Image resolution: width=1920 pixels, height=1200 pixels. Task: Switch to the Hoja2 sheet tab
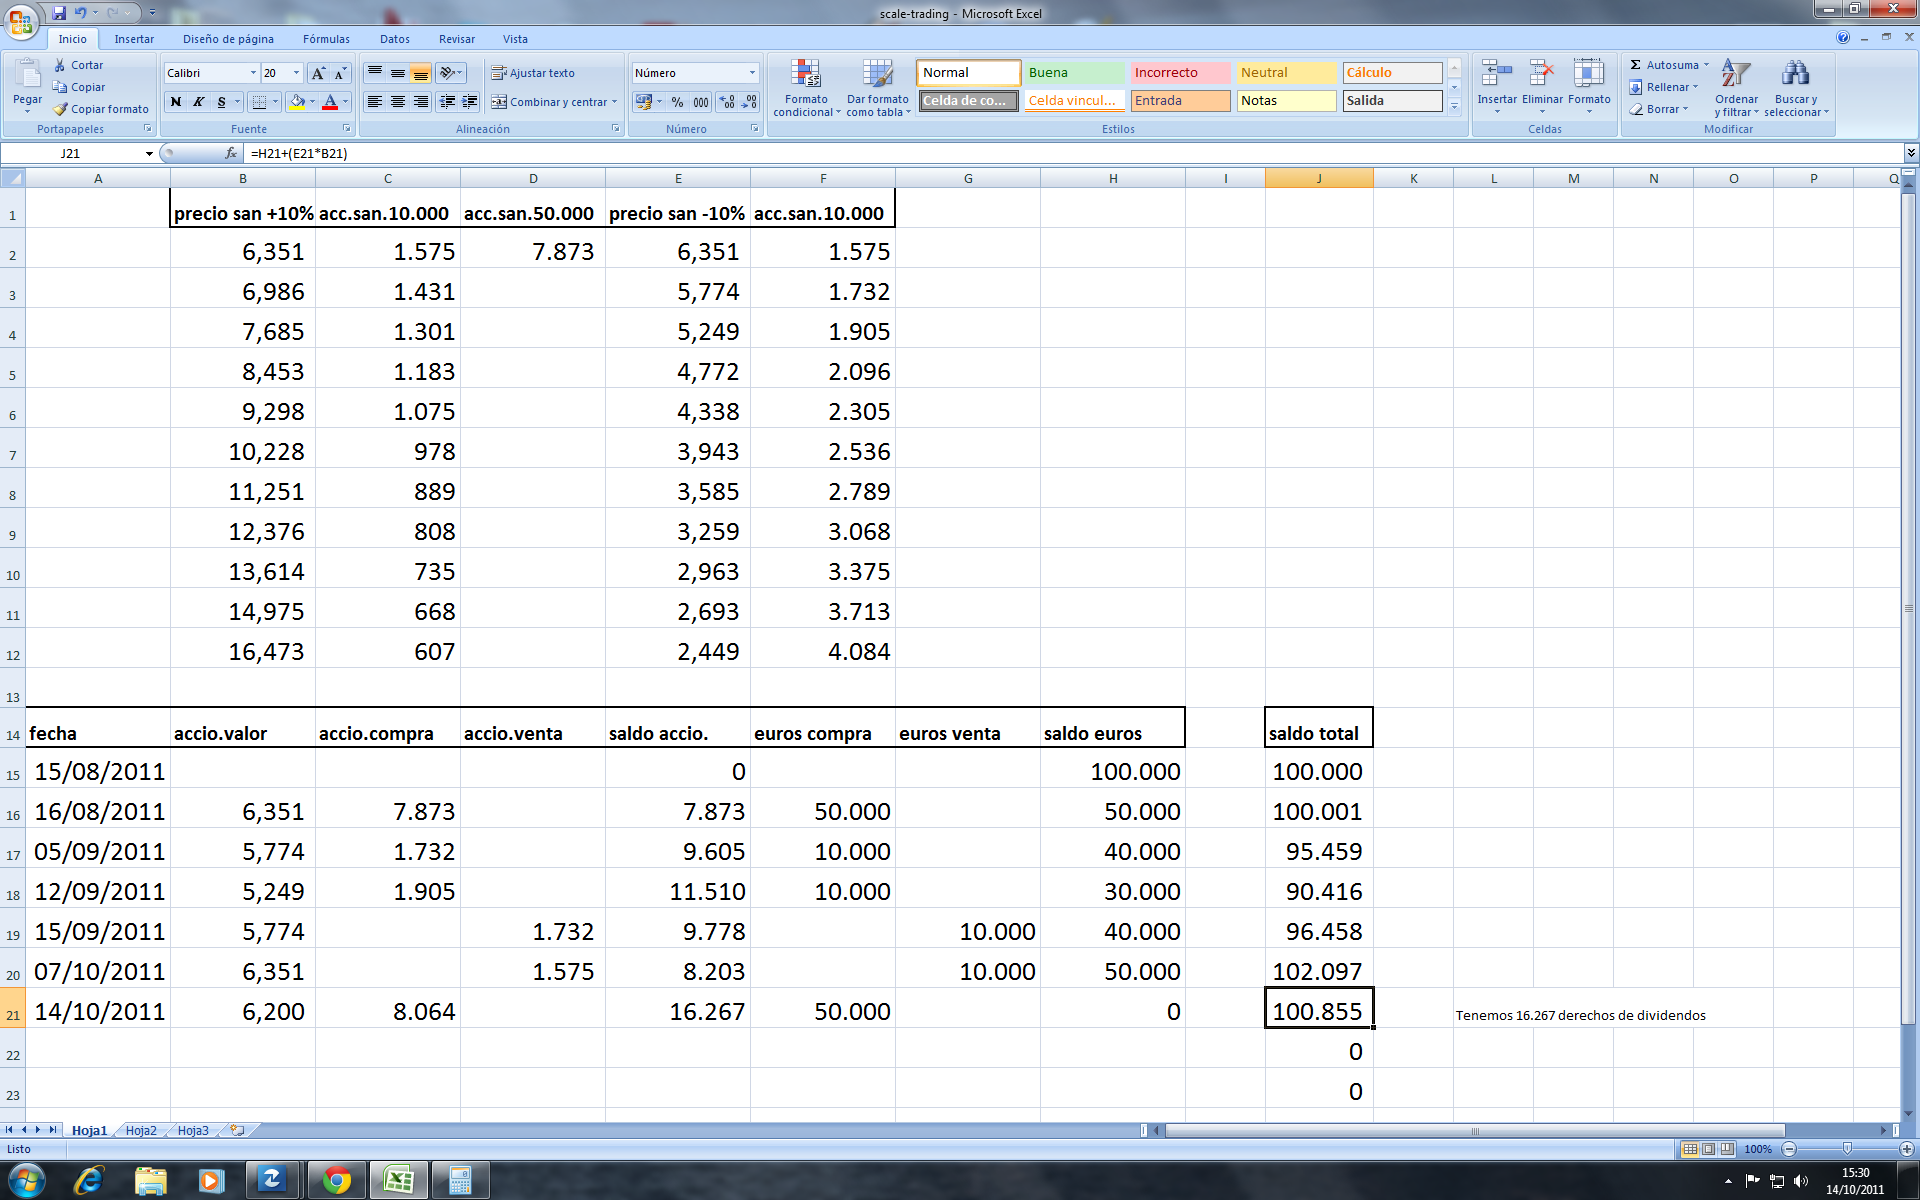point(141,1130)
